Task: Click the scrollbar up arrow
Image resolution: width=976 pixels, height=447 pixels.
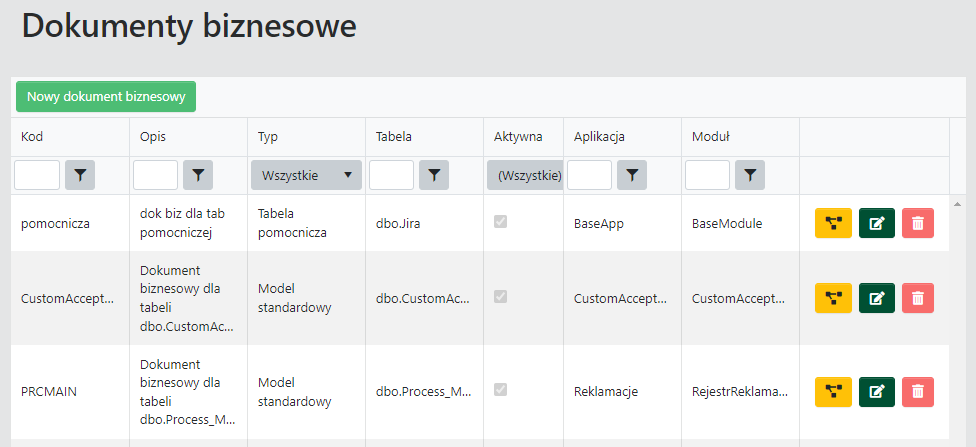Action: pos(957,204)
